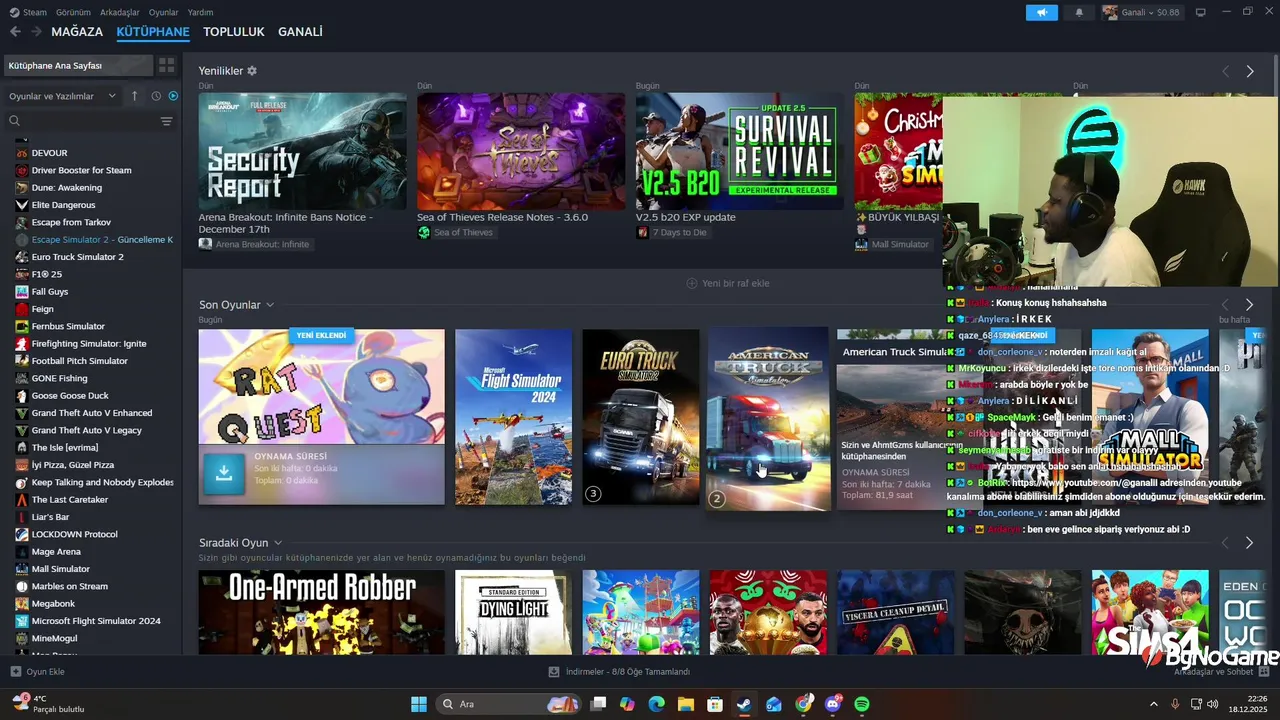The height and width of the screenshot is (720, 1280).
Task: Click the sort arrow in library sidebar
Action: point(135,96)
